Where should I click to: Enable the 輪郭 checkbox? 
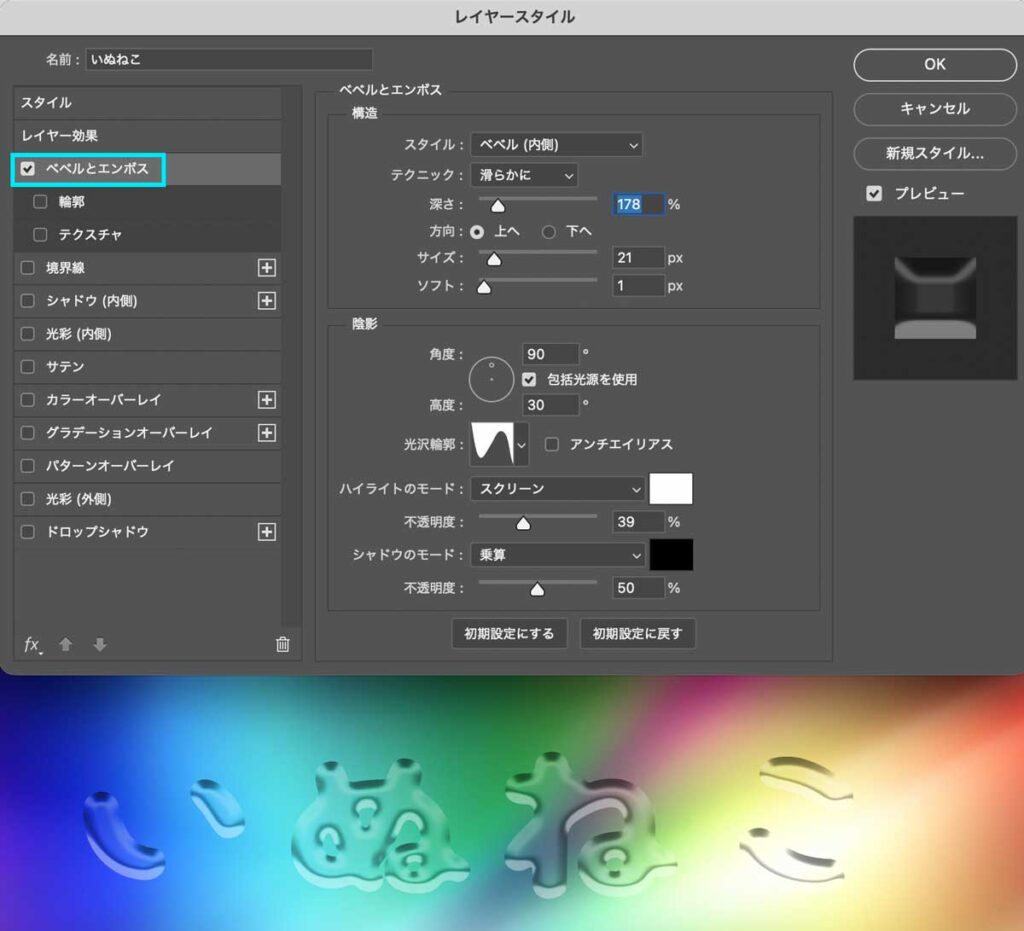pos(40,201)
